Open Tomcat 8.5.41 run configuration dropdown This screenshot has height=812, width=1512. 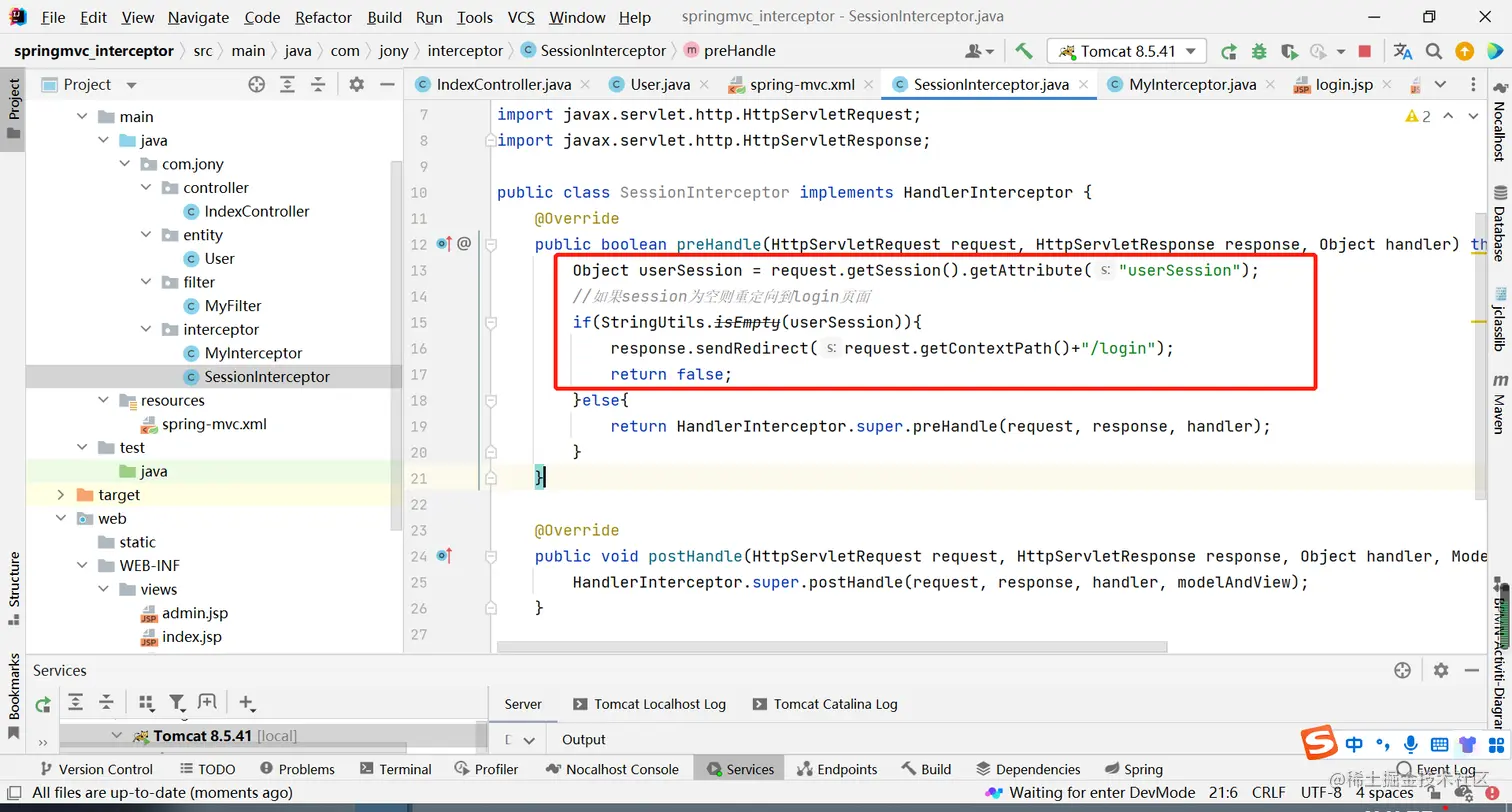click(x=1127, y=51)
